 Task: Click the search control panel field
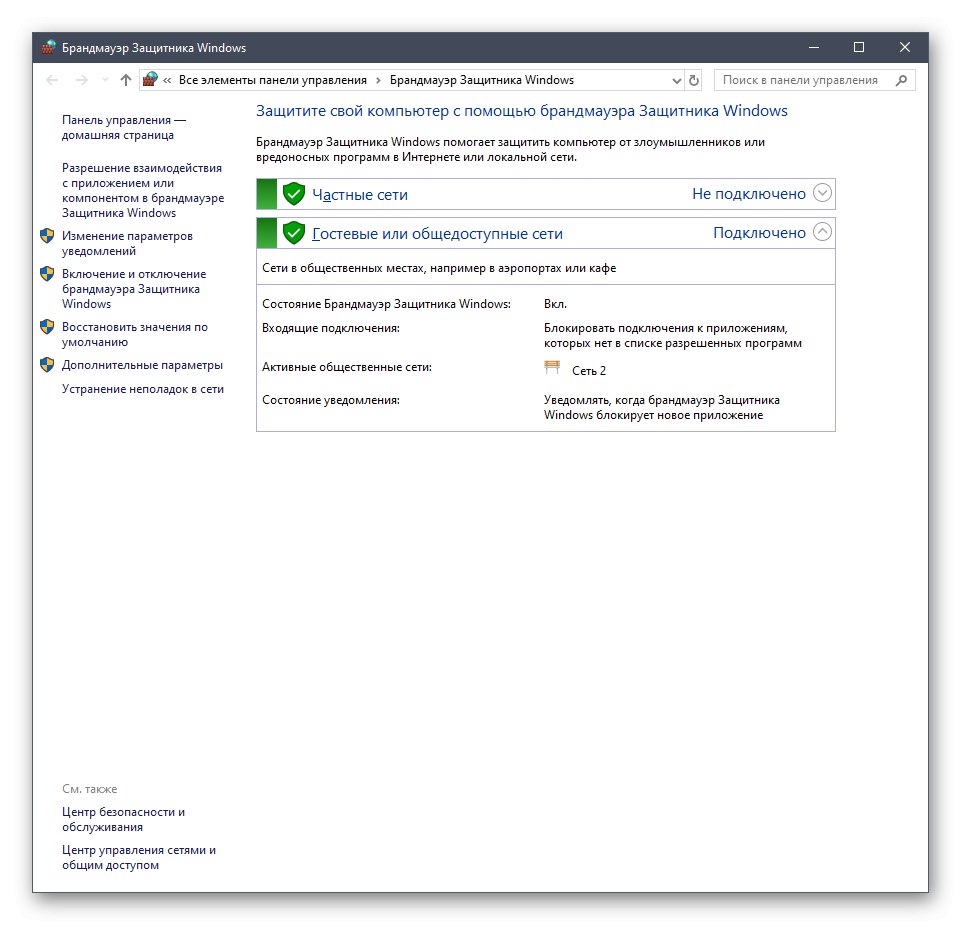[x=814, y=80]
